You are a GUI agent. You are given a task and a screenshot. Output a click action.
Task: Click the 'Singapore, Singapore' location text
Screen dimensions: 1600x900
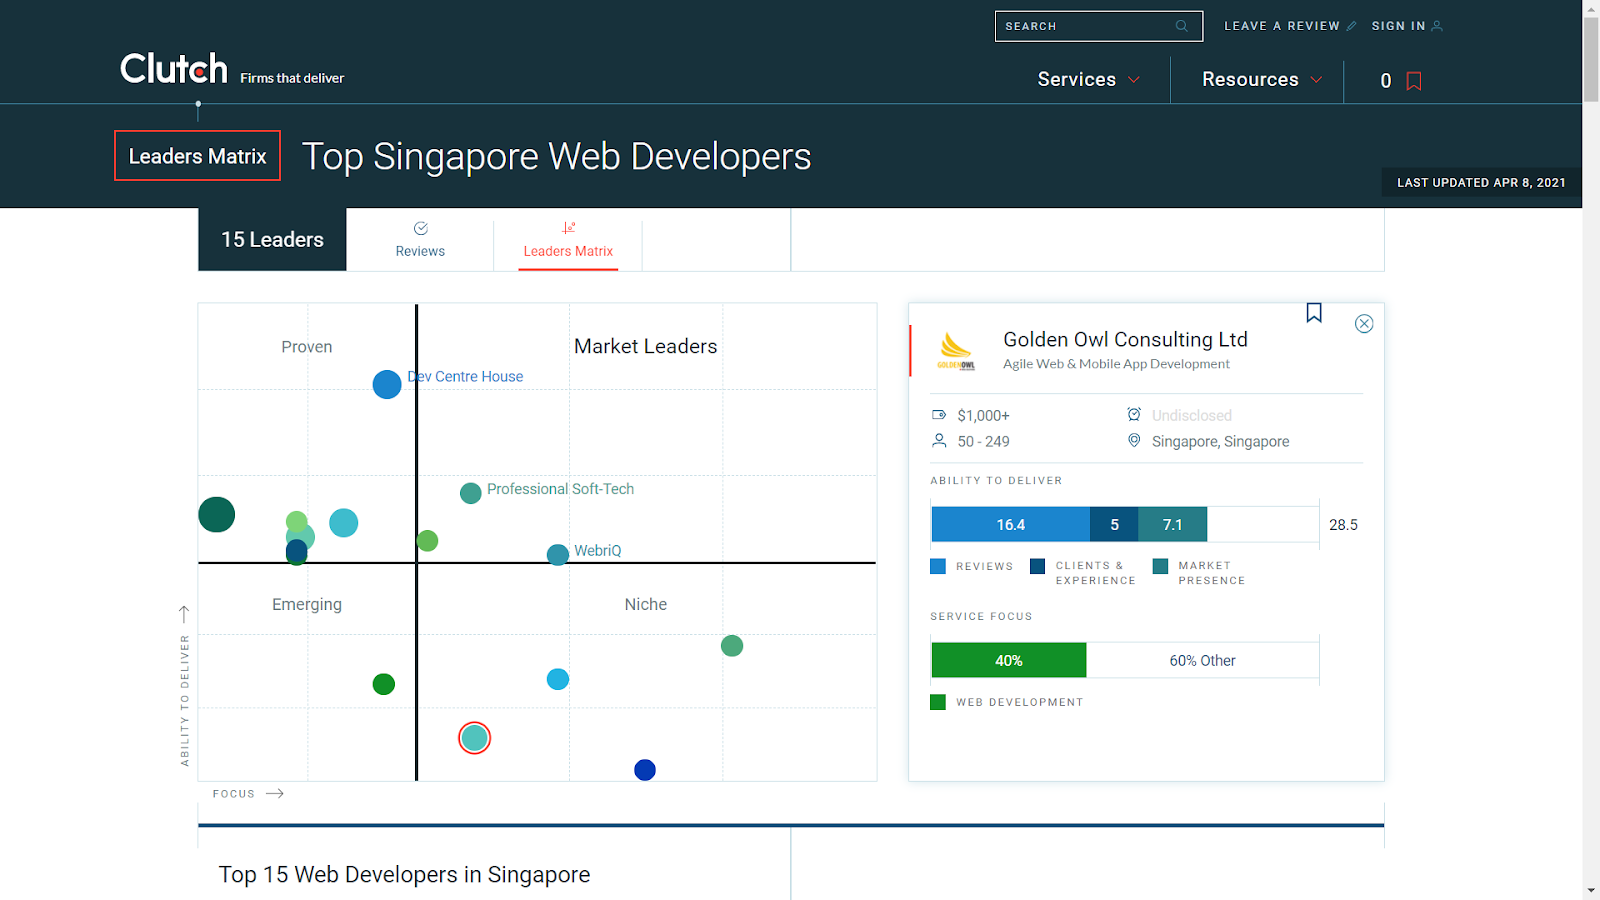coord(1220,442)
